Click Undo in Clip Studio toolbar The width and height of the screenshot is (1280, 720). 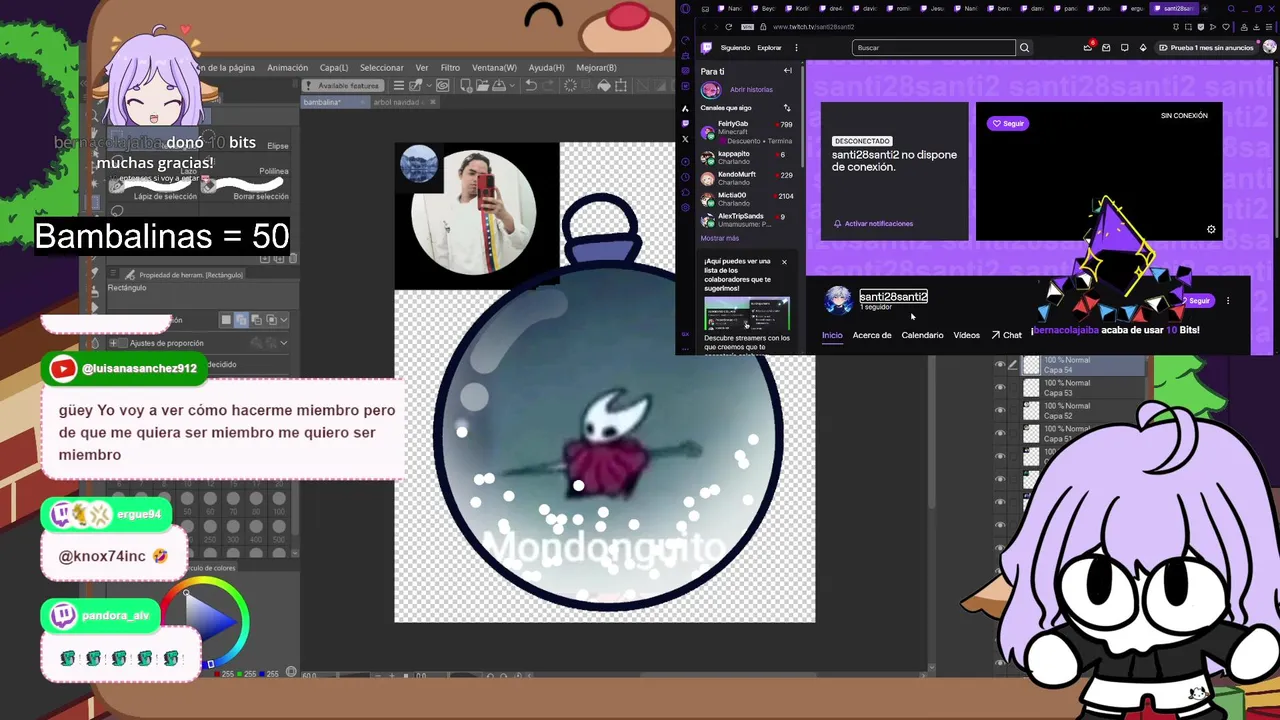coord(531,86)
